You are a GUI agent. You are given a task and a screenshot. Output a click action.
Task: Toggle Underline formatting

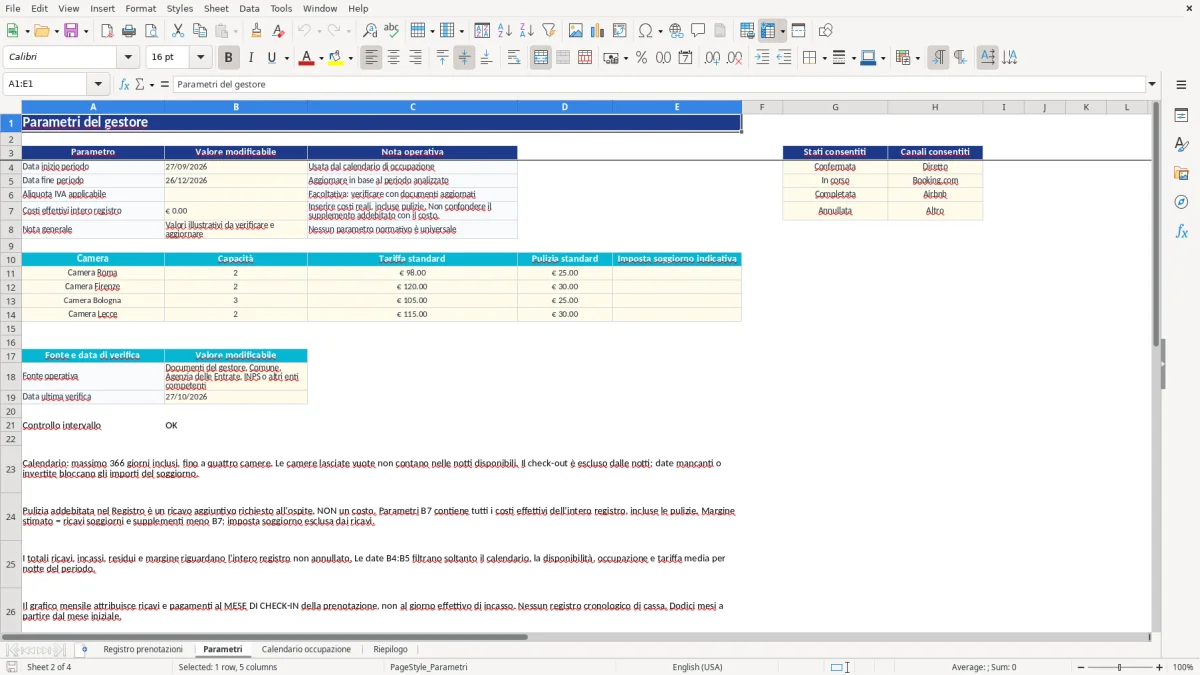point(272,58)
